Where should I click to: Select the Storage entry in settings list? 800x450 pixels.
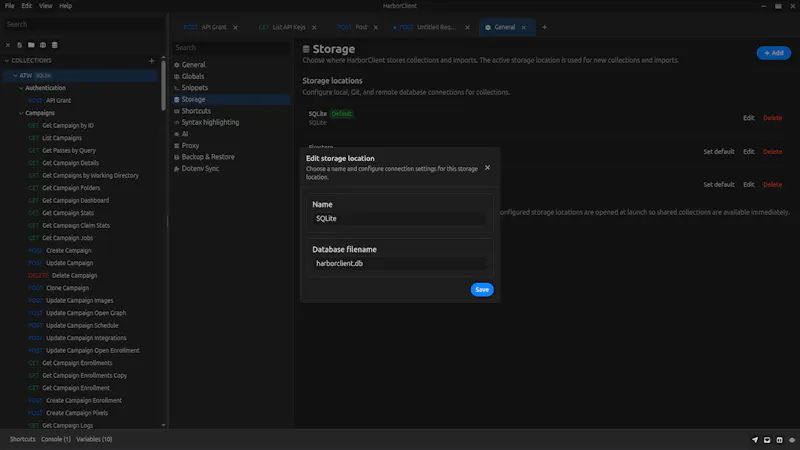pyautogui.click(x=231, y=99)
